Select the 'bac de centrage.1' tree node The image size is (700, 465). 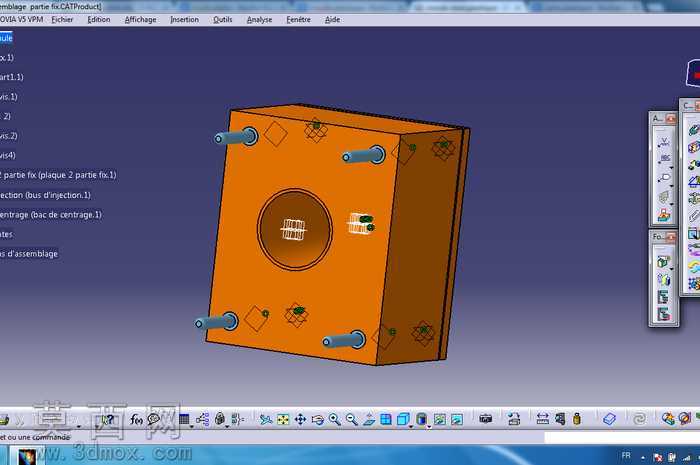click(51, 215)
